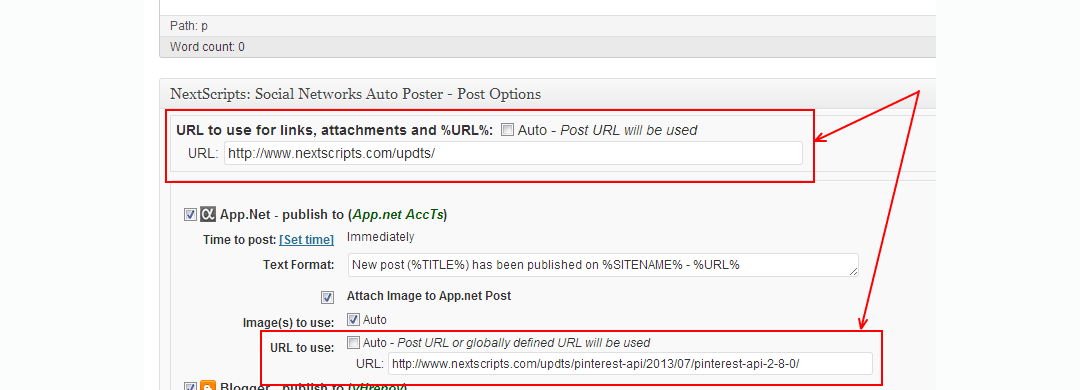Click the global URL input field
The image size is (1080, 390).
[x=513, y=153]
